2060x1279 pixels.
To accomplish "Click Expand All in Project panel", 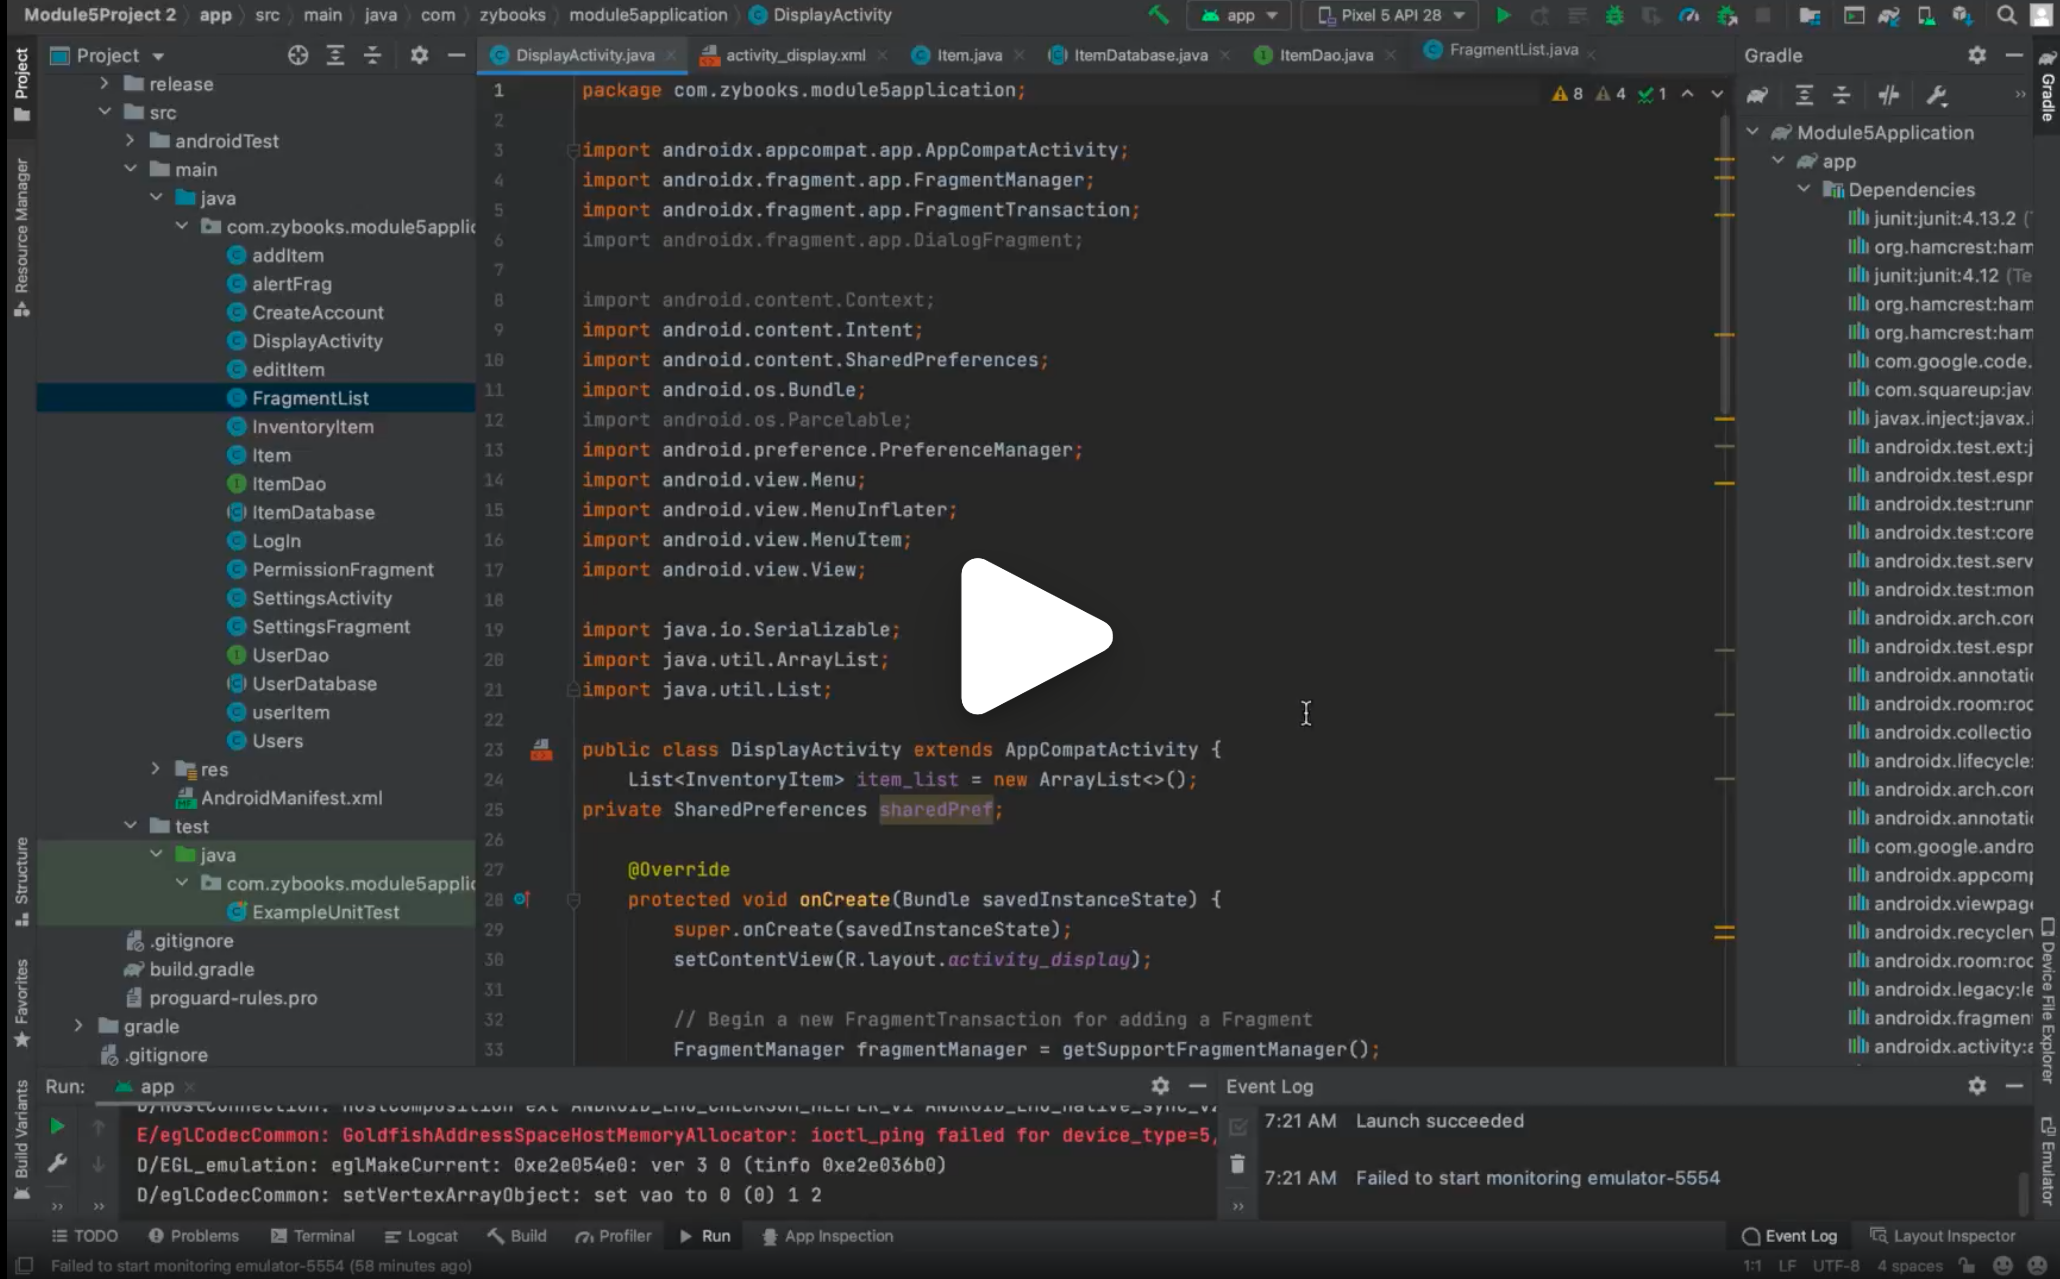I will tap(335, 56).
